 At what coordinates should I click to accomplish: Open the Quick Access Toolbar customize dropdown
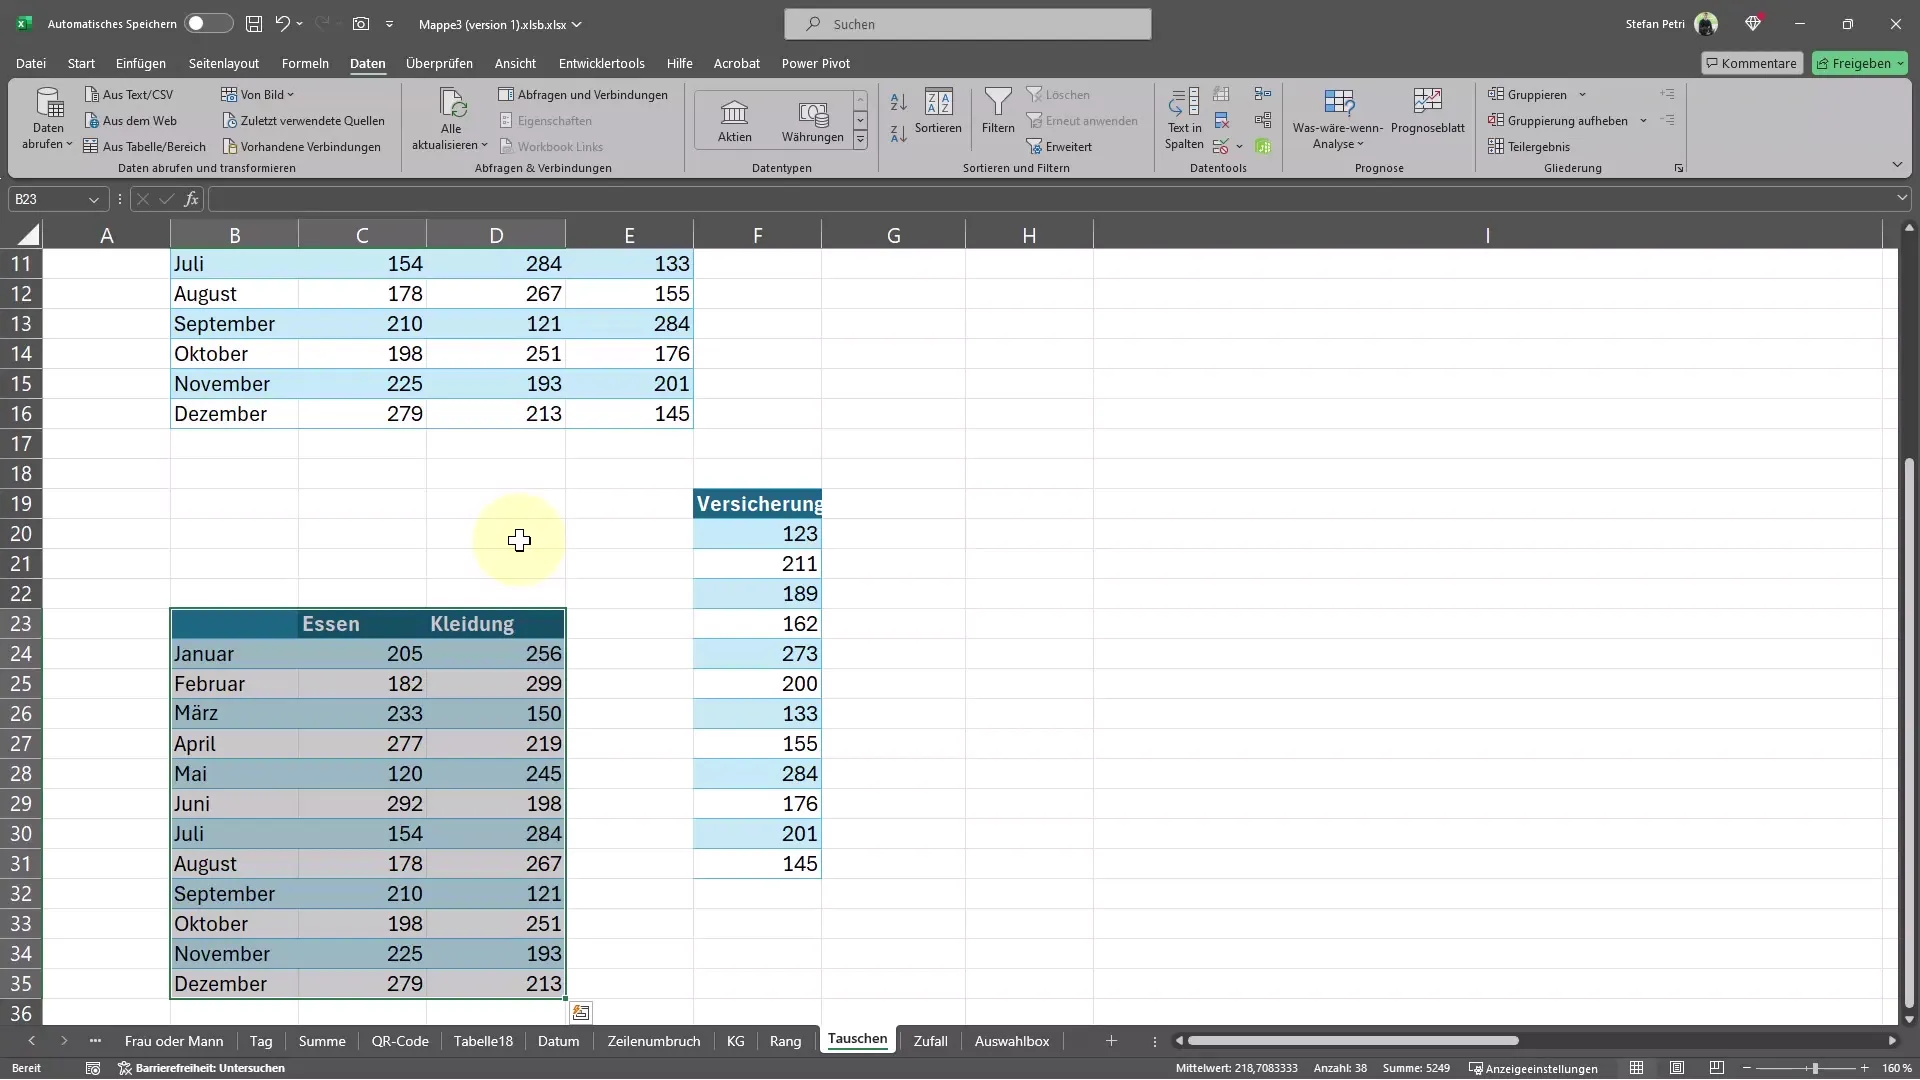pyautogui.click(x=389, y=24)
